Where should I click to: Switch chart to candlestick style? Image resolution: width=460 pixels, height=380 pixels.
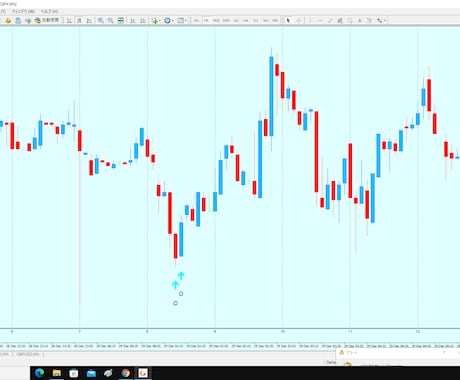click(x=79, y=21)
